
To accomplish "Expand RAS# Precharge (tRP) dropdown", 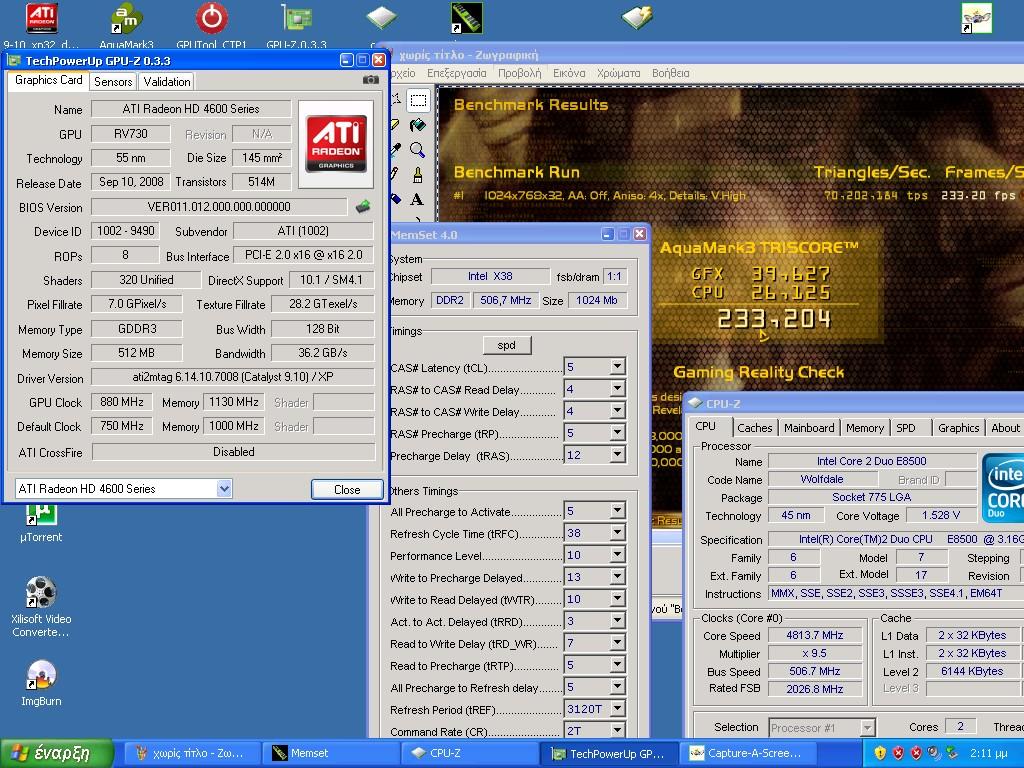I will [x=617, y=433].
